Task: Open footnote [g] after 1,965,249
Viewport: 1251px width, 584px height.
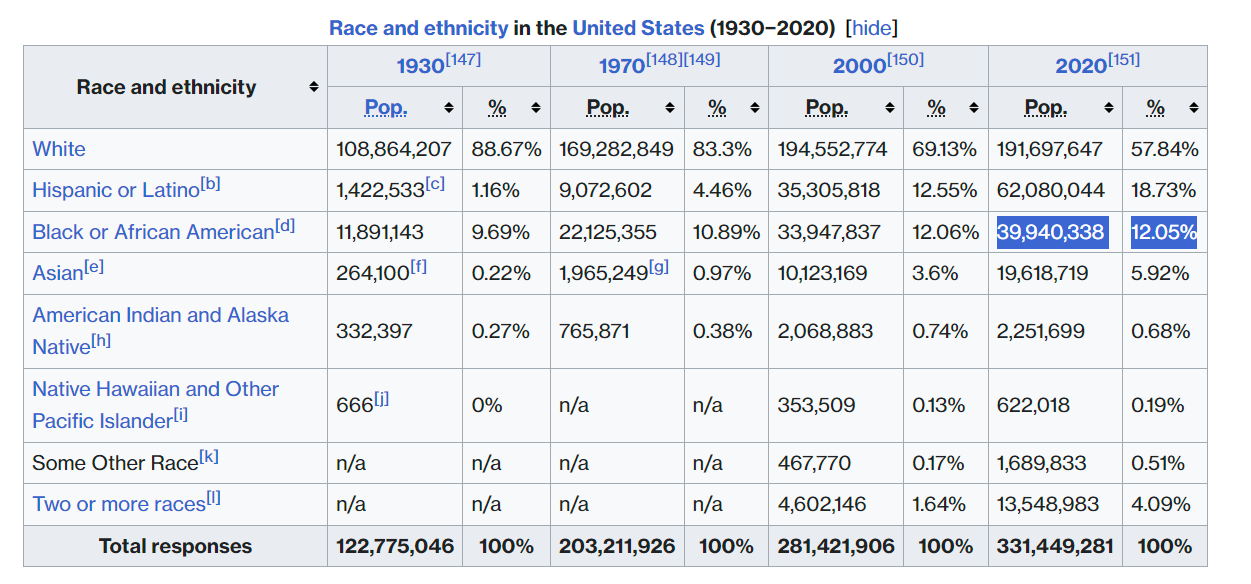Action: pos(659,267)
